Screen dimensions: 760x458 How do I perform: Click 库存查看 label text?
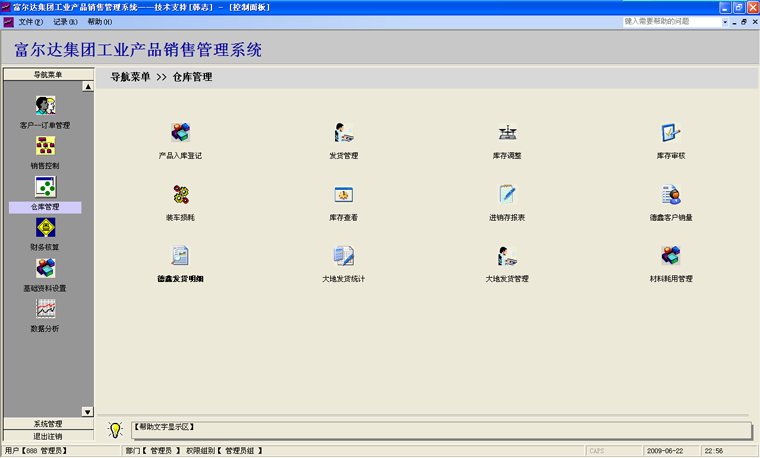click(x=344, y=218)
